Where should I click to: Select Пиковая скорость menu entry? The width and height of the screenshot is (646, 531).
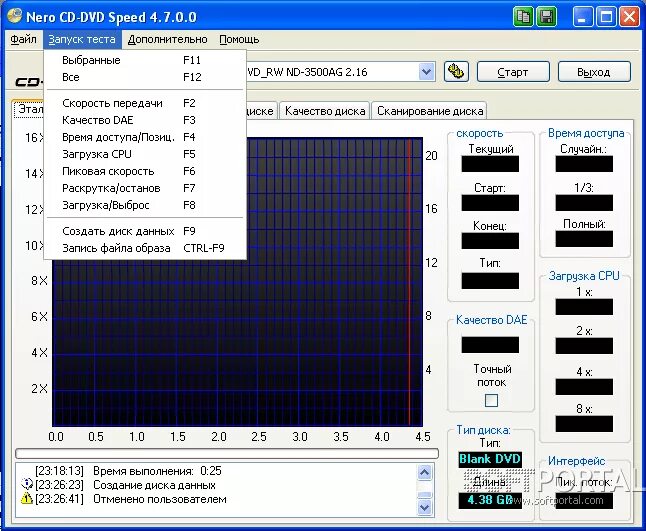(145, 171)
